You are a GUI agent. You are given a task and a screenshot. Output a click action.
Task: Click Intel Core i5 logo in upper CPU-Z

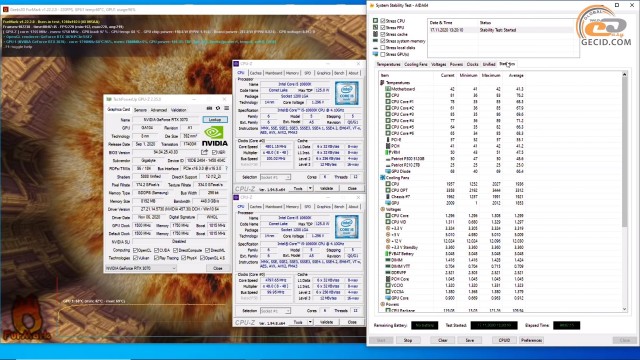click(x=347, y=93)
